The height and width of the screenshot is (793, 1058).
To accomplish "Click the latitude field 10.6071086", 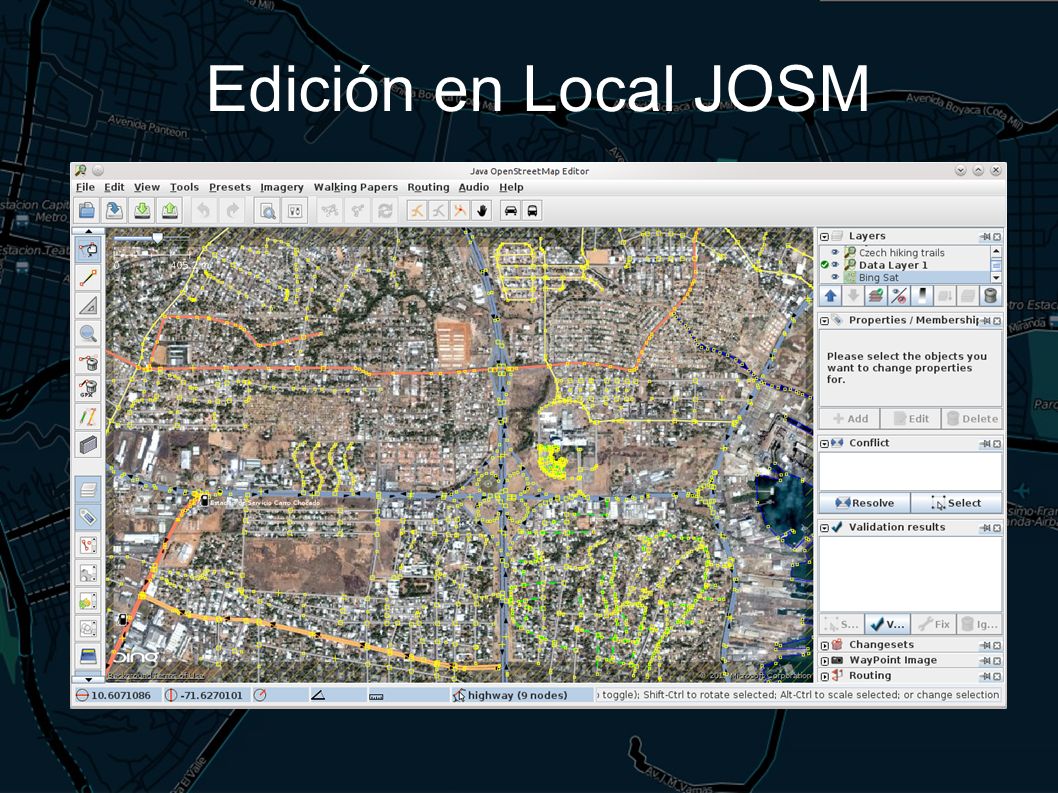I will (117, 695).
